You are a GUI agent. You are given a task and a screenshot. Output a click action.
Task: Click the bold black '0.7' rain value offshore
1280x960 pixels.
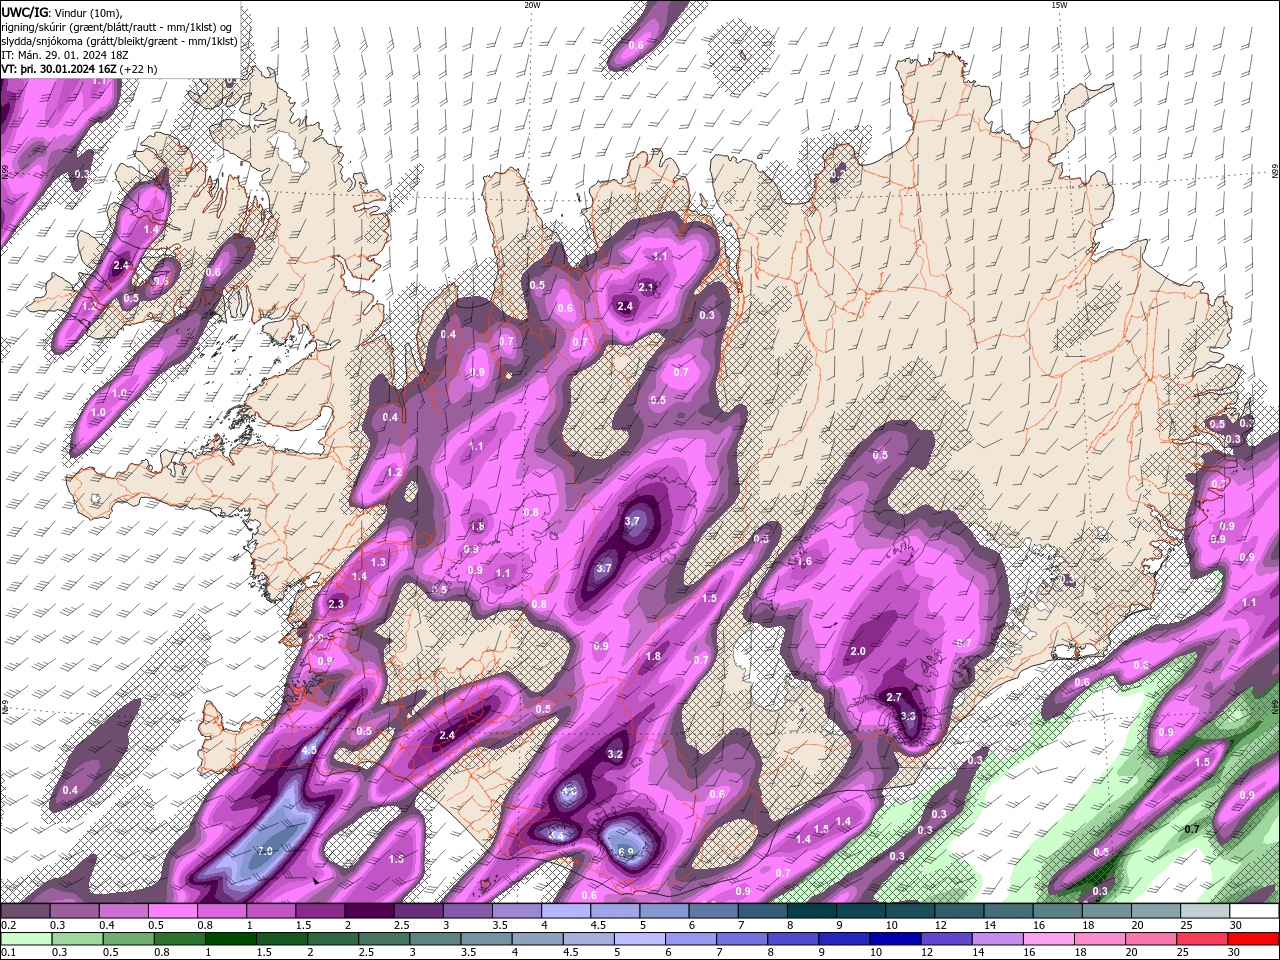pyautogui.click(x=1191, y=829)
